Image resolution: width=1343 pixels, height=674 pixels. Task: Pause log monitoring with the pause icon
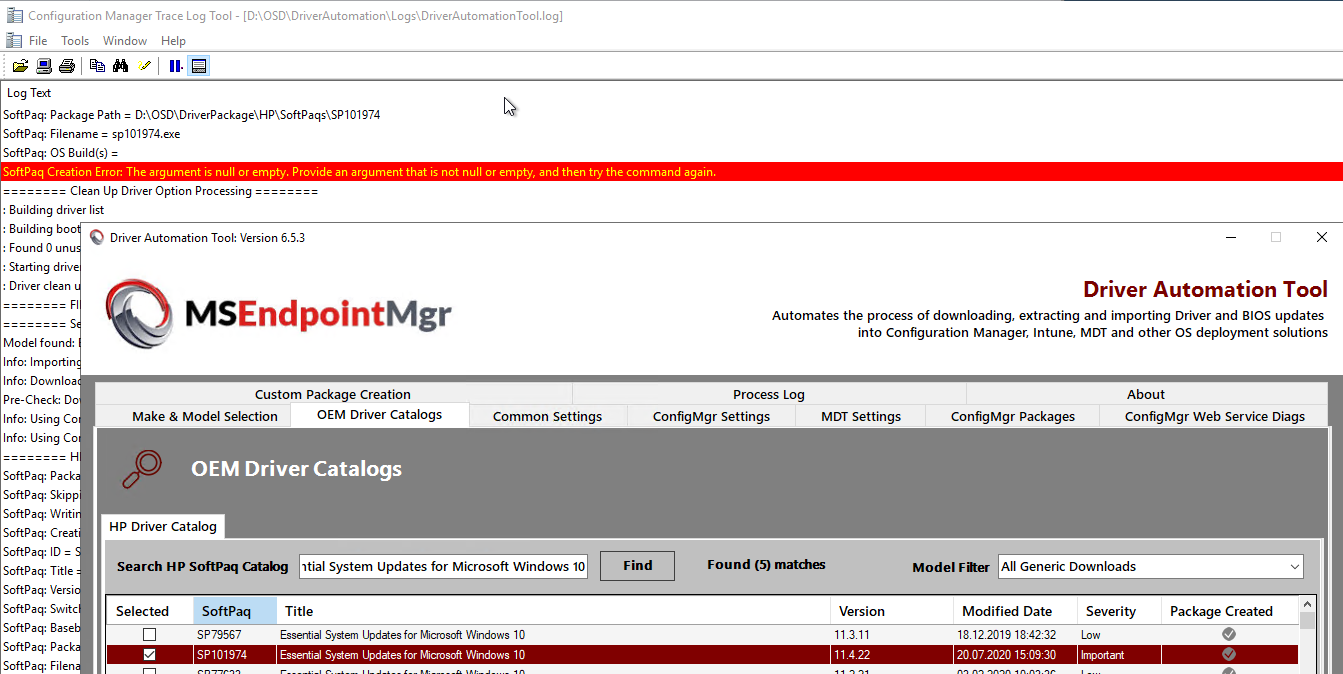(x=174, y=65)
